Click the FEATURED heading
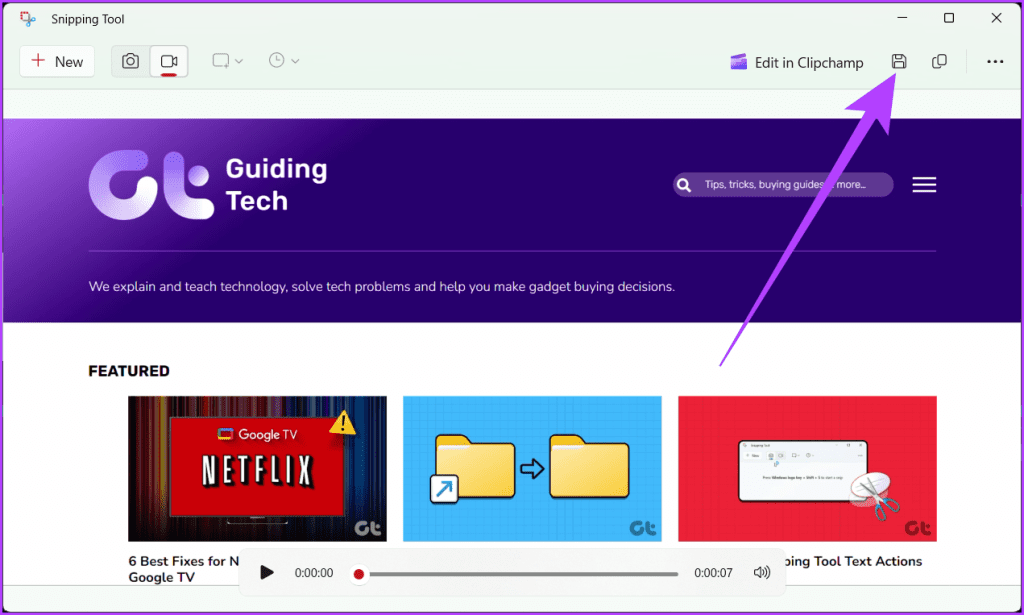1024x615 pixels. [x=129, y=371]
